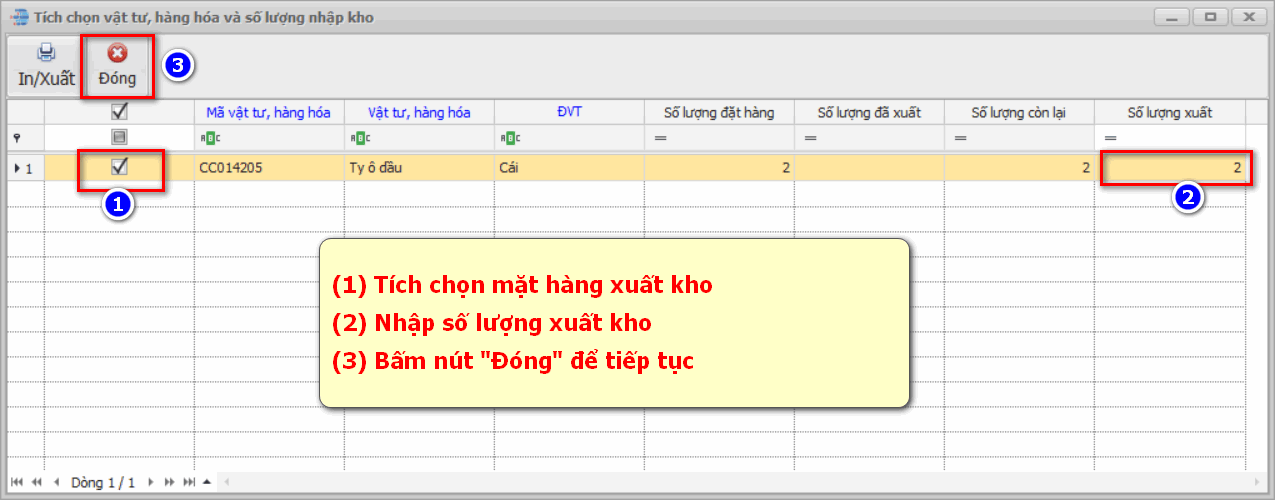1275x500 pixels.
Task: Click the red Đóng close icon
Action: click(117, 53)
